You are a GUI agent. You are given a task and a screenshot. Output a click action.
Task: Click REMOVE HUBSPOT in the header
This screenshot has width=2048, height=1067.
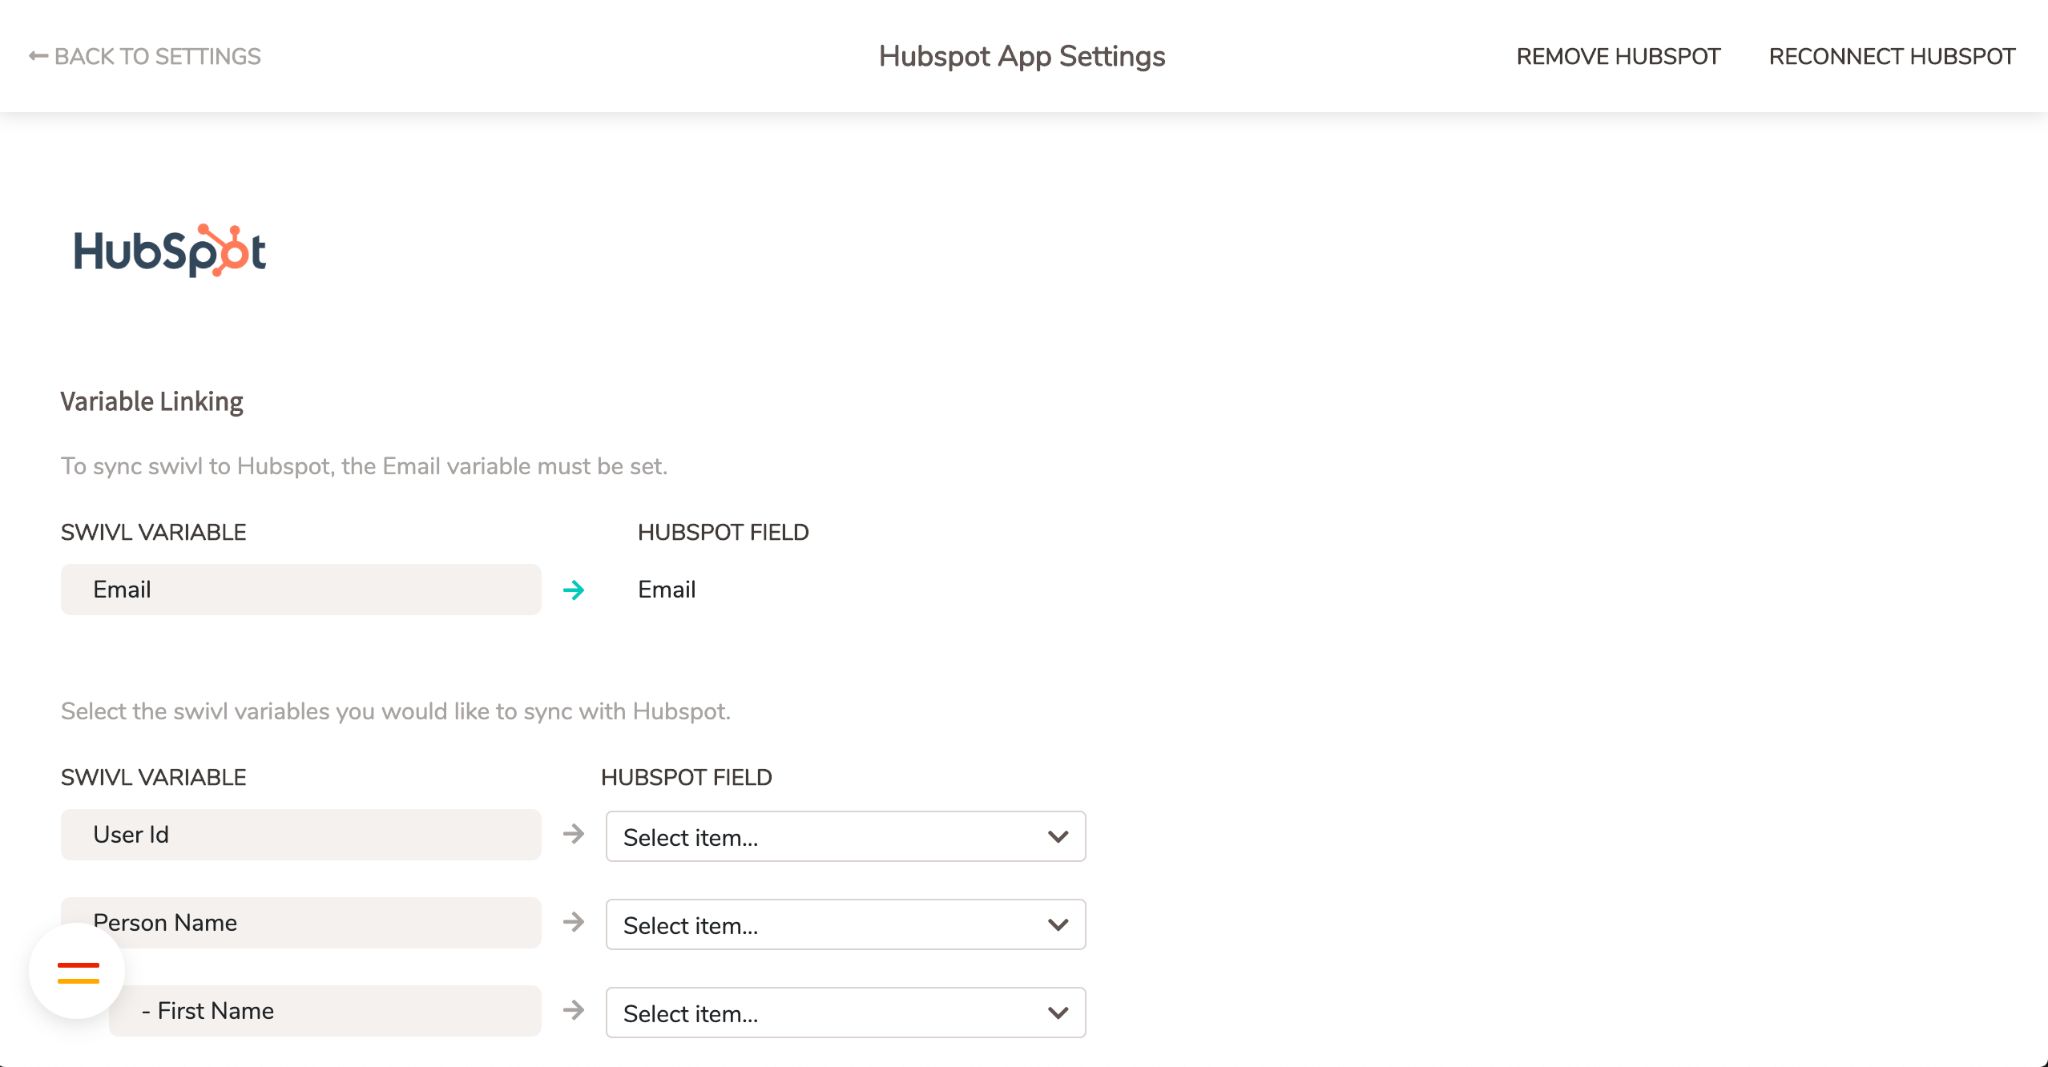(1618, 56)
